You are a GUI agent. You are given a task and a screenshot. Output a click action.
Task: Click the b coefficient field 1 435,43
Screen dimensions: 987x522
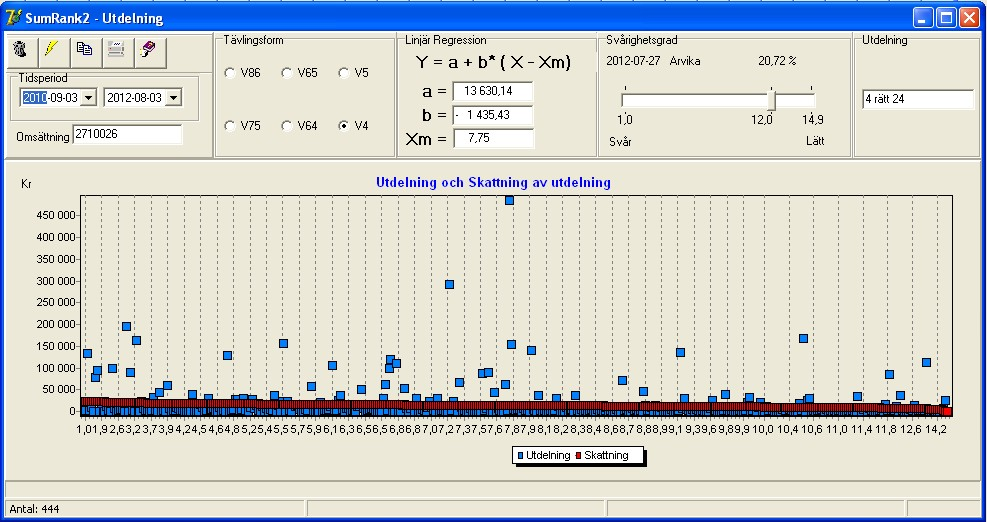tap(493, 115)
